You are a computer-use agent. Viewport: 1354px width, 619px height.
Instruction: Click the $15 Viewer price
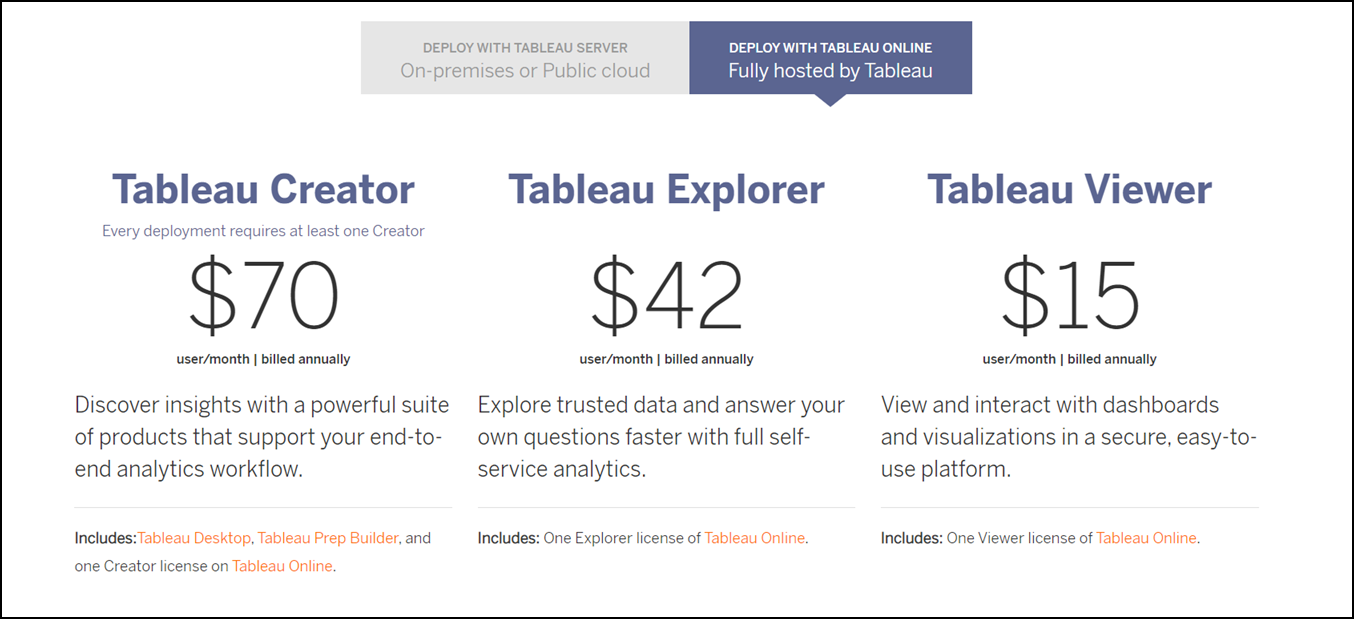(x=1069, y=295)
